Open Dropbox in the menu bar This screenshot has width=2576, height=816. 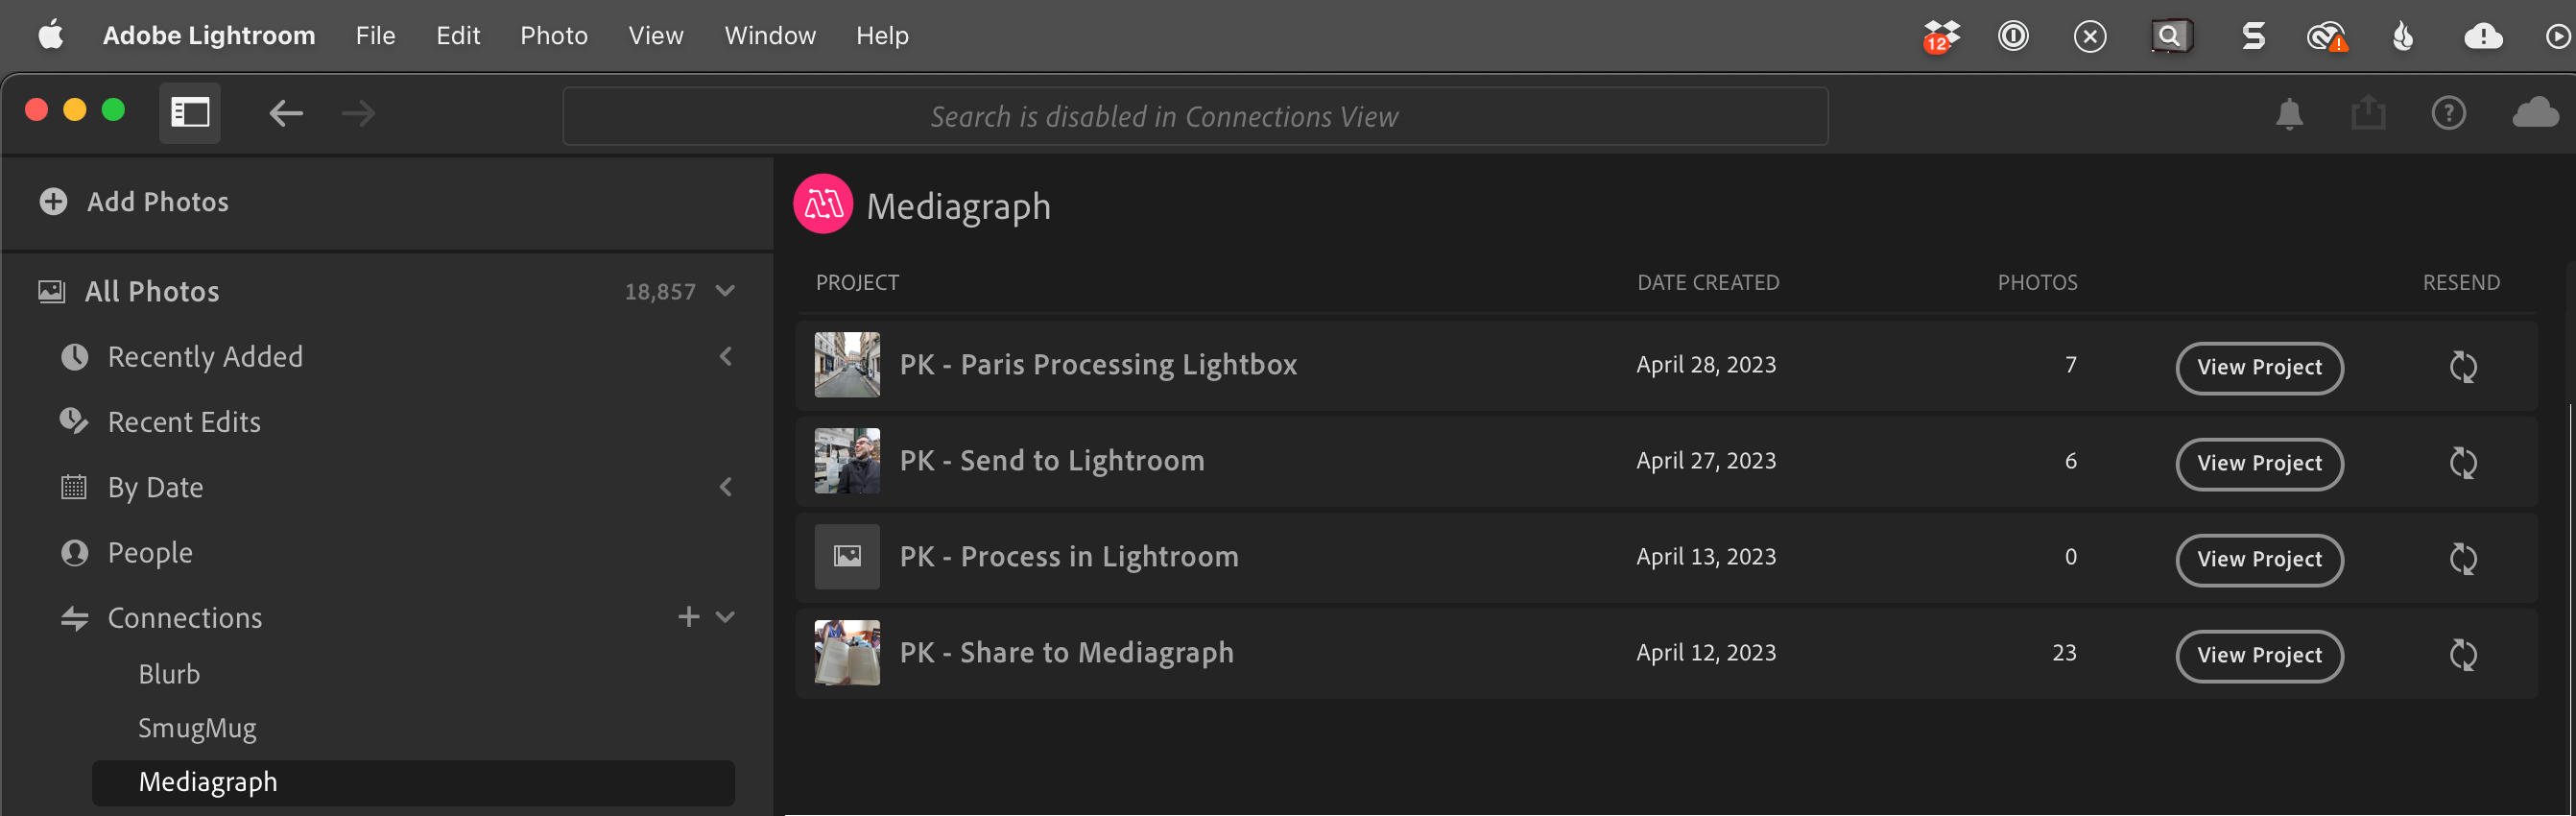coord(1940,37)
